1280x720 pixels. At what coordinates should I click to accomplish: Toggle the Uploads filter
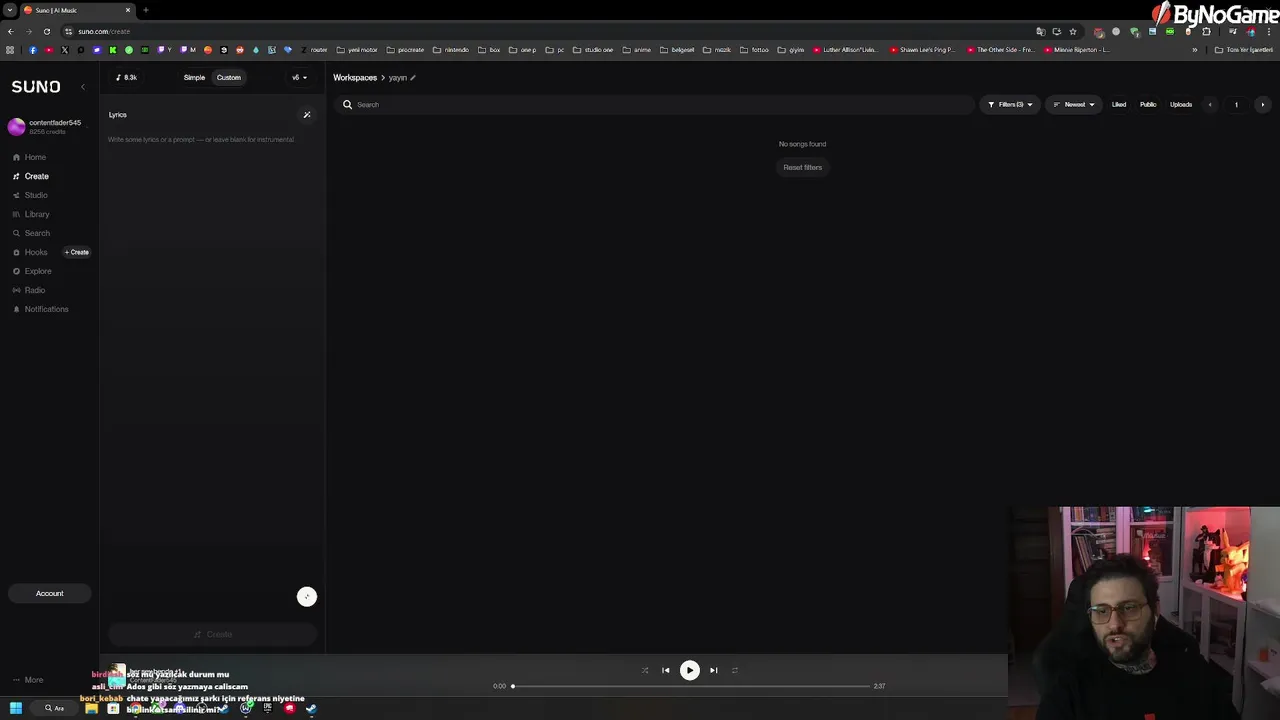click(x=1181, y=104)
